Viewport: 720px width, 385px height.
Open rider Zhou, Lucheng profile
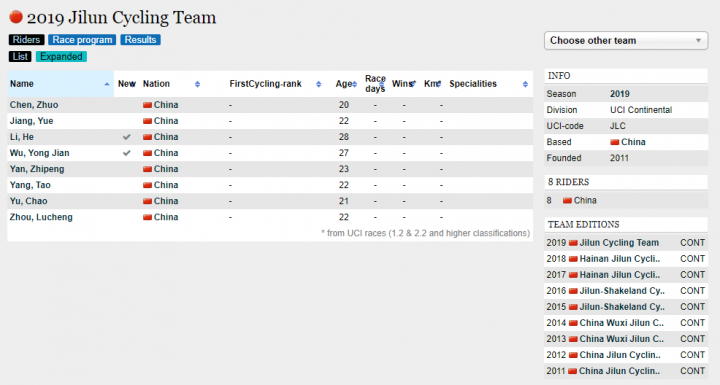click(x=41, y=217)
